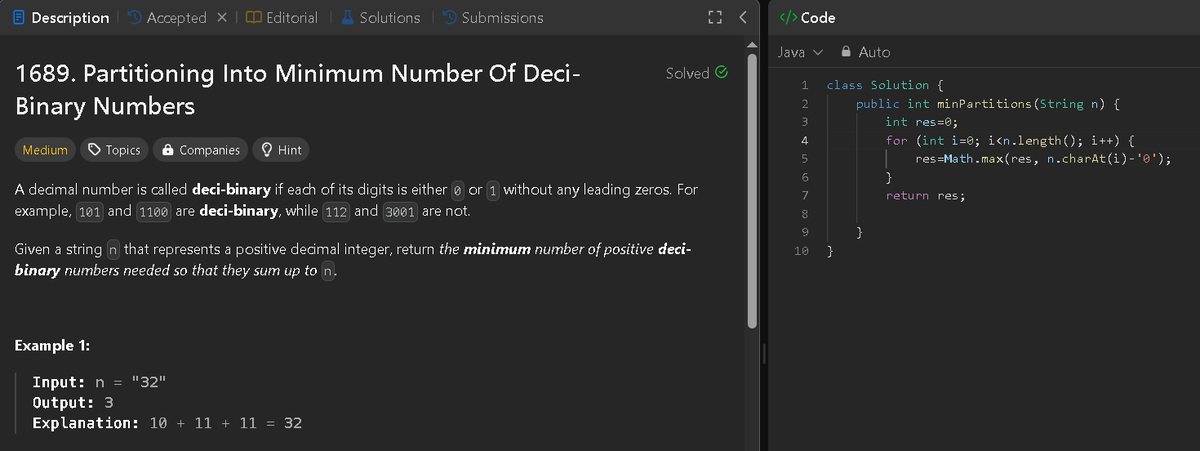The image size is (1200, 451).
Task: Click the 'Solved' status label
Action: 687,73
